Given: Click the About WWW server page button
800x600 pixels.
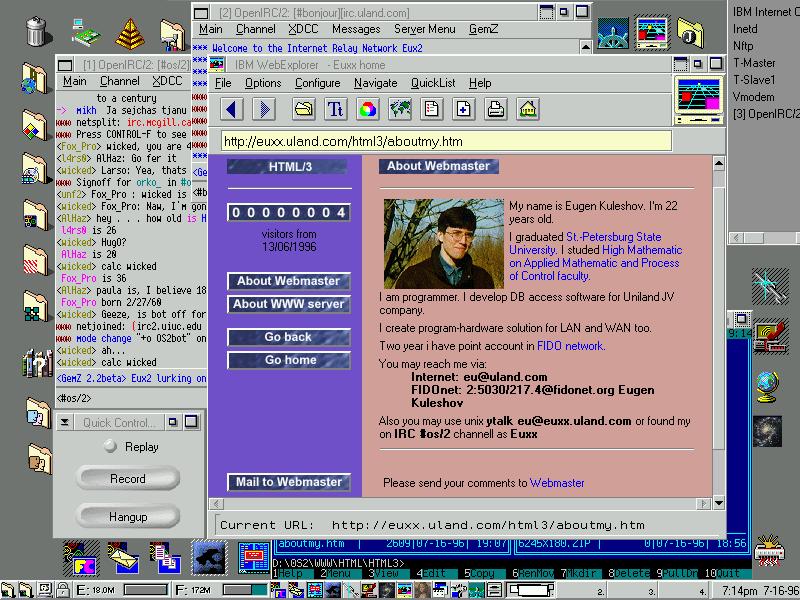Looking at the screenshot, I should tap(289, 304).
